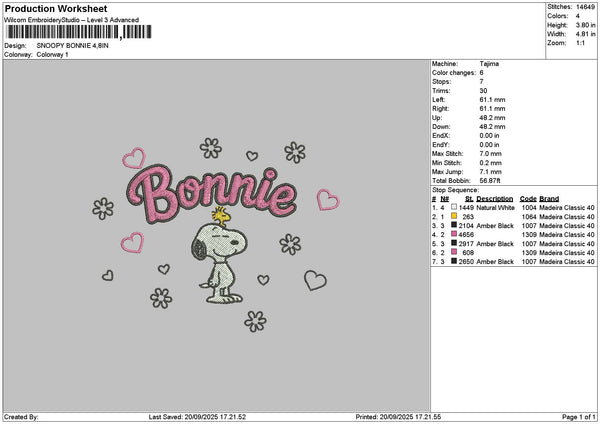Click the 'Brand' column header
This screenshot has width=600, height=424.
coord(549,199)
